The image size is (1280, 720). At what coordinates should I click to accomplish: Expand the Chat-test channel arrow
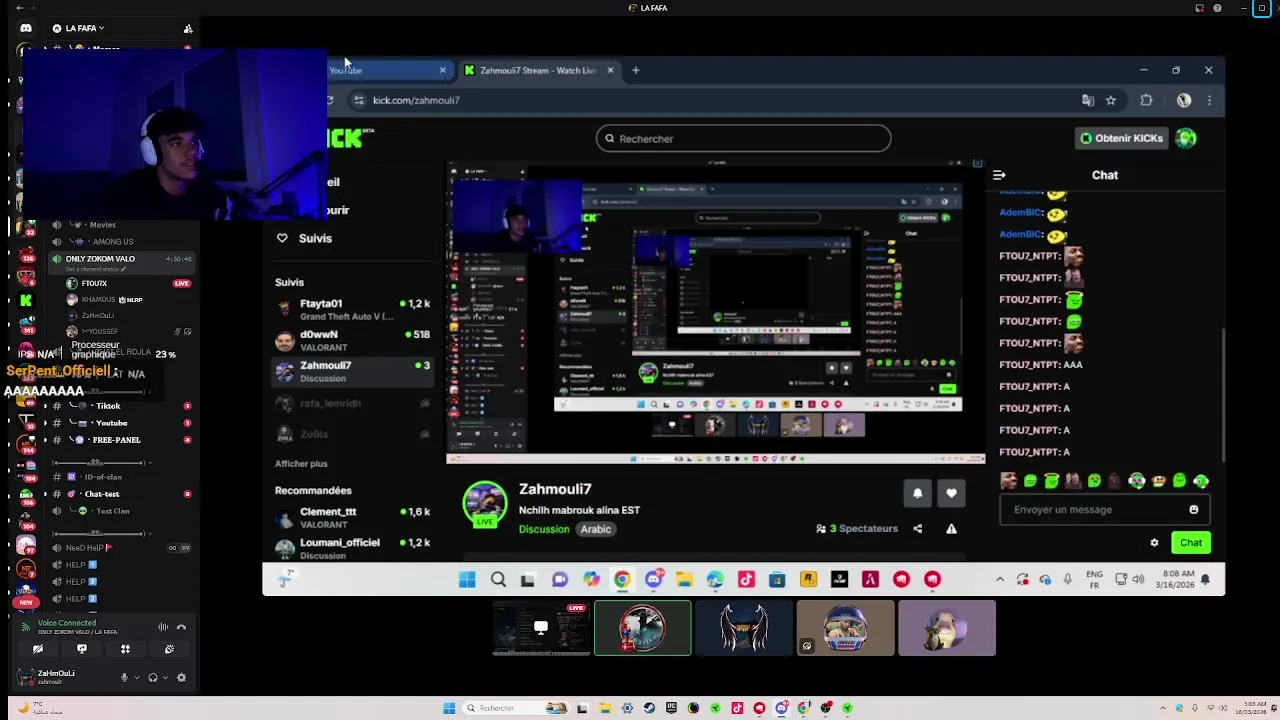(x=44, y=494)
